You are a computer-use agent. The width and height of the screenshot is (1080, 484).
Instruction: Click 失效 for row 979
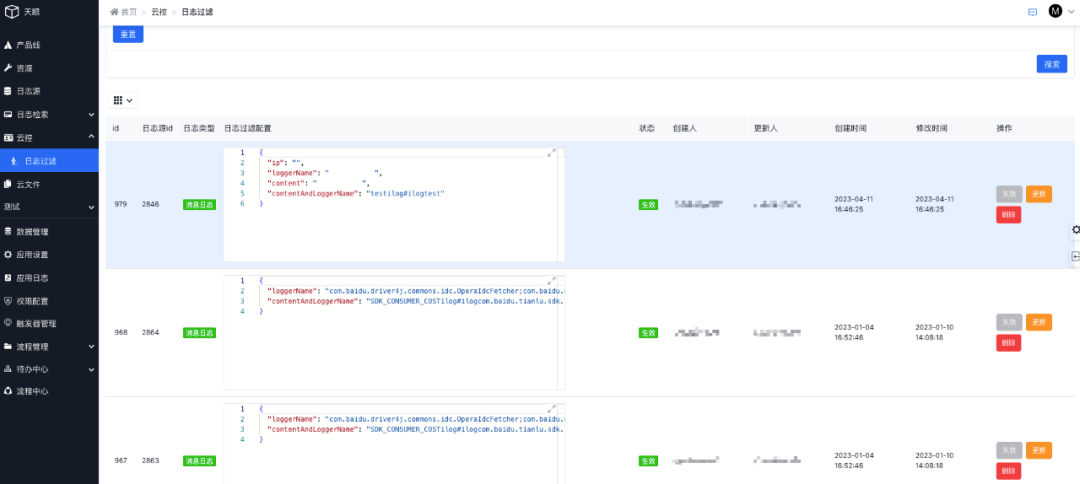(1009, 194)
